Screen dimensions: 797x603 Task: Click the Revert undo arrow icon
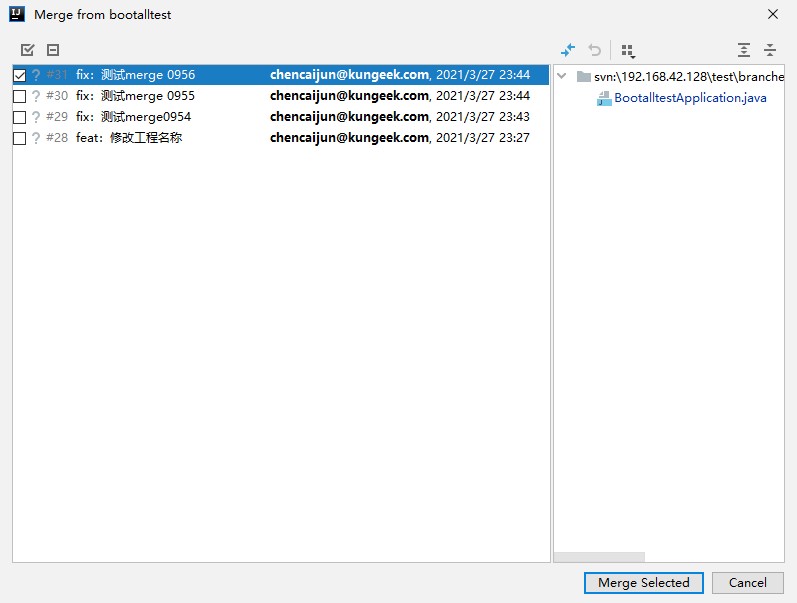click(x=595, y=50)
